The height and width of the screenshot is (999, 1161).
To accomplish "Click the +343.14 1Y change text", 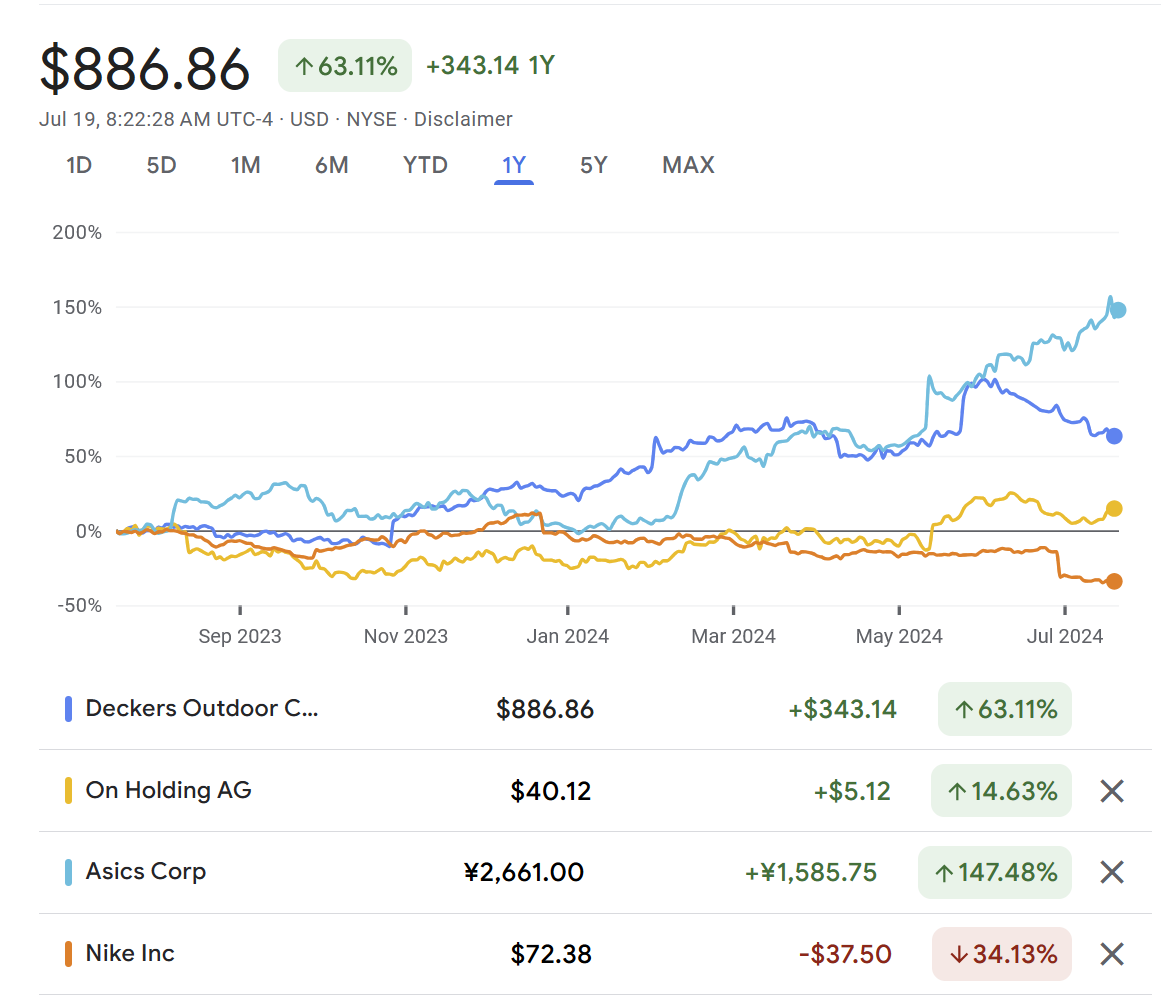I will pos(490,65).
